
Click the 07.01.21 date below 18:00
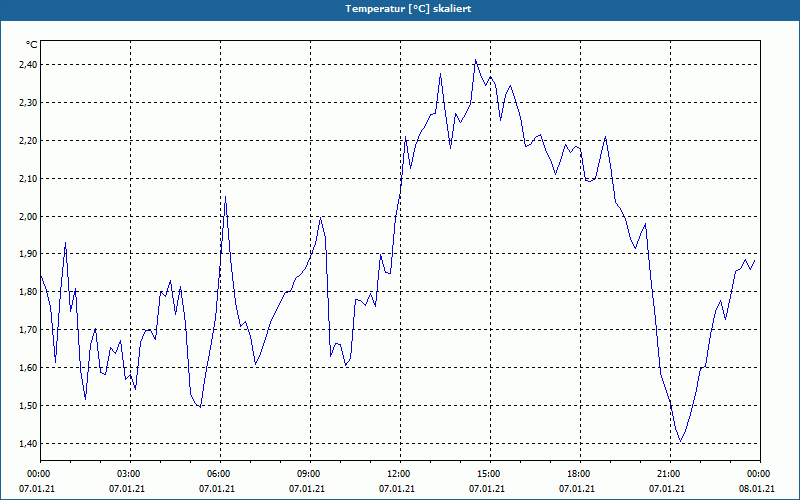point(577,489)
